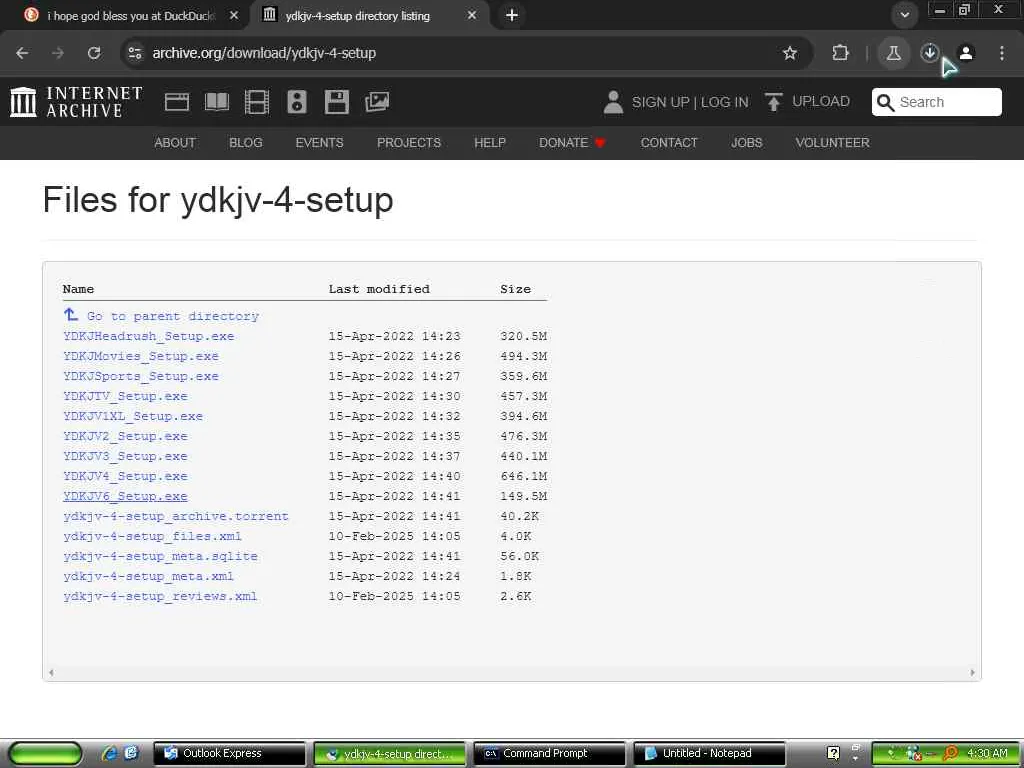This screenshot has width=1024, height=768.
Task: Download YDKJSports_Setup.exe
Action: click(x=140, y=376)
